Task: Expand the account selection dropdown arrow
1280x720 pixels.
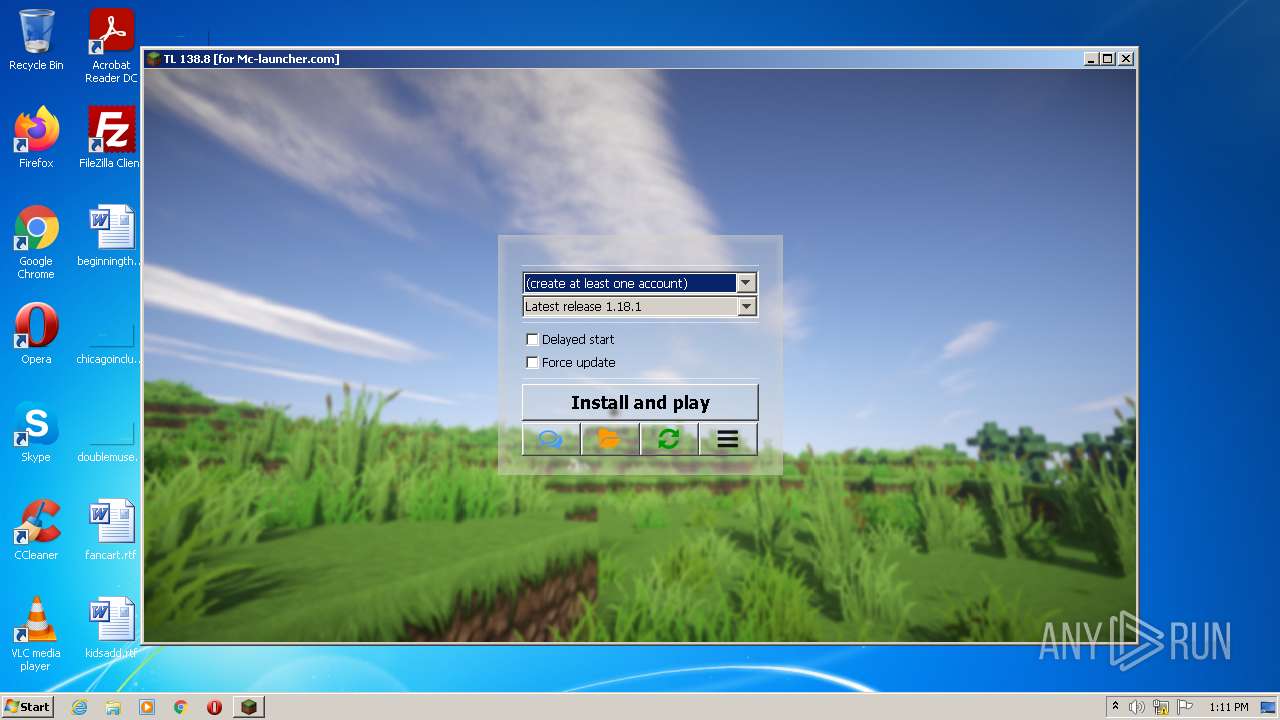Action: pyautogui.click(x=746, y=283)
